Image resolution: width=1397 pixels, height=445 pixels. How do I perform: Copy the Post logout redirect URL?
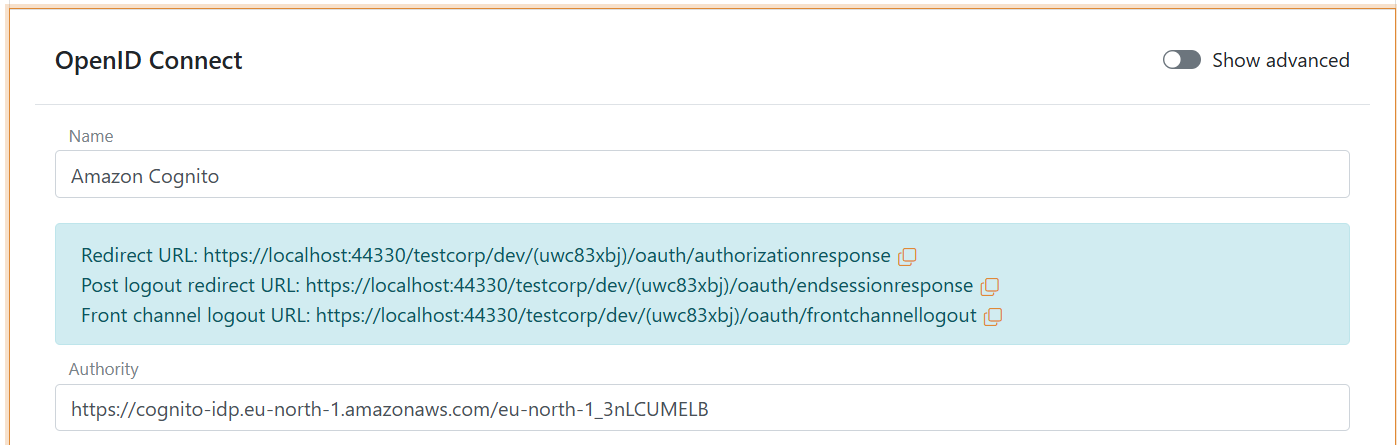click(x=989, y=286)
